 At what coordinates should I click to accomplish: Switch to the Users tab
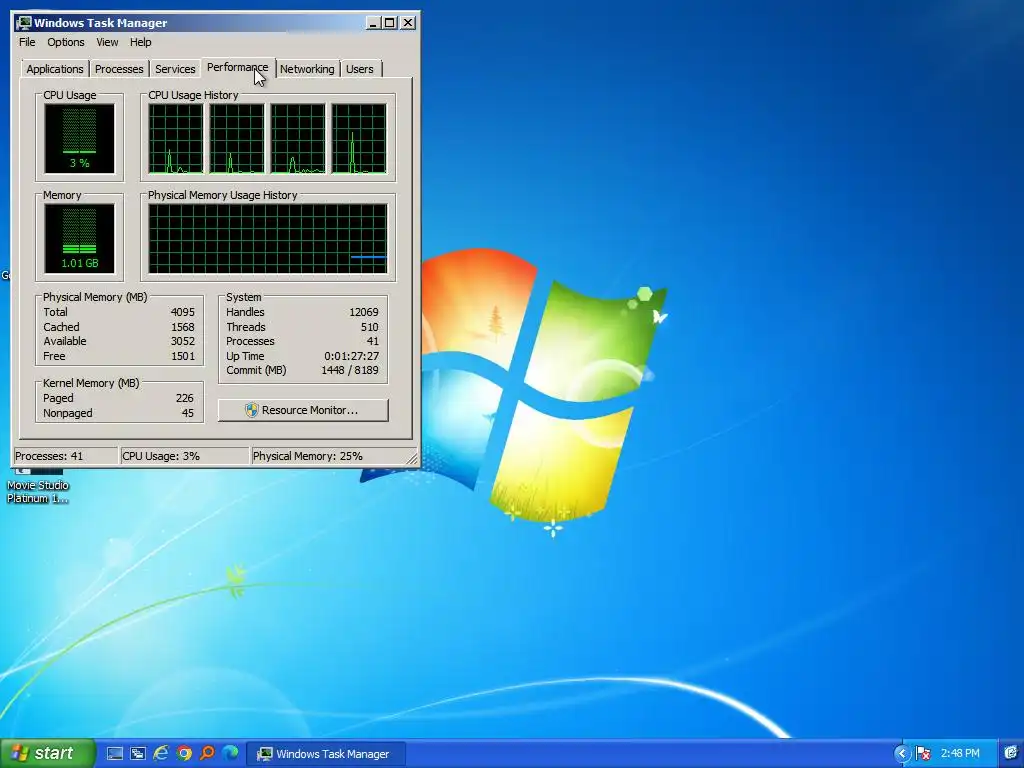coord(360,69)
